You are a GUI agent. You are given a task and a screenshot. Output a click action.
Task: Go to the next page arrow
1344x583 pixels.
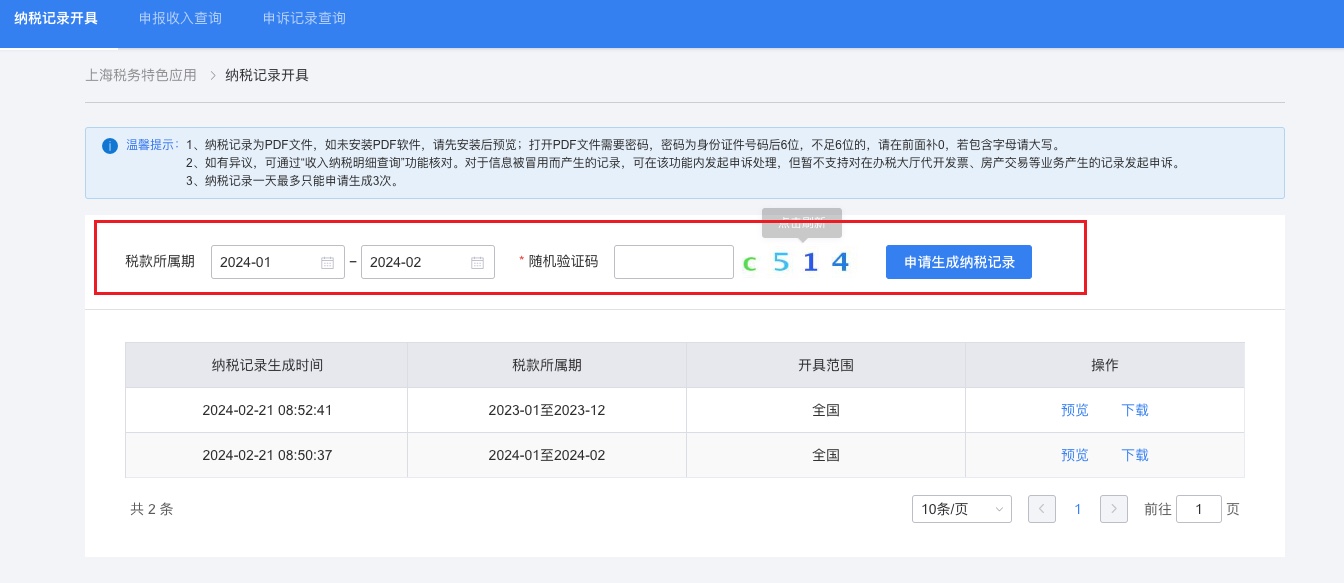(x=1113, y=509)
